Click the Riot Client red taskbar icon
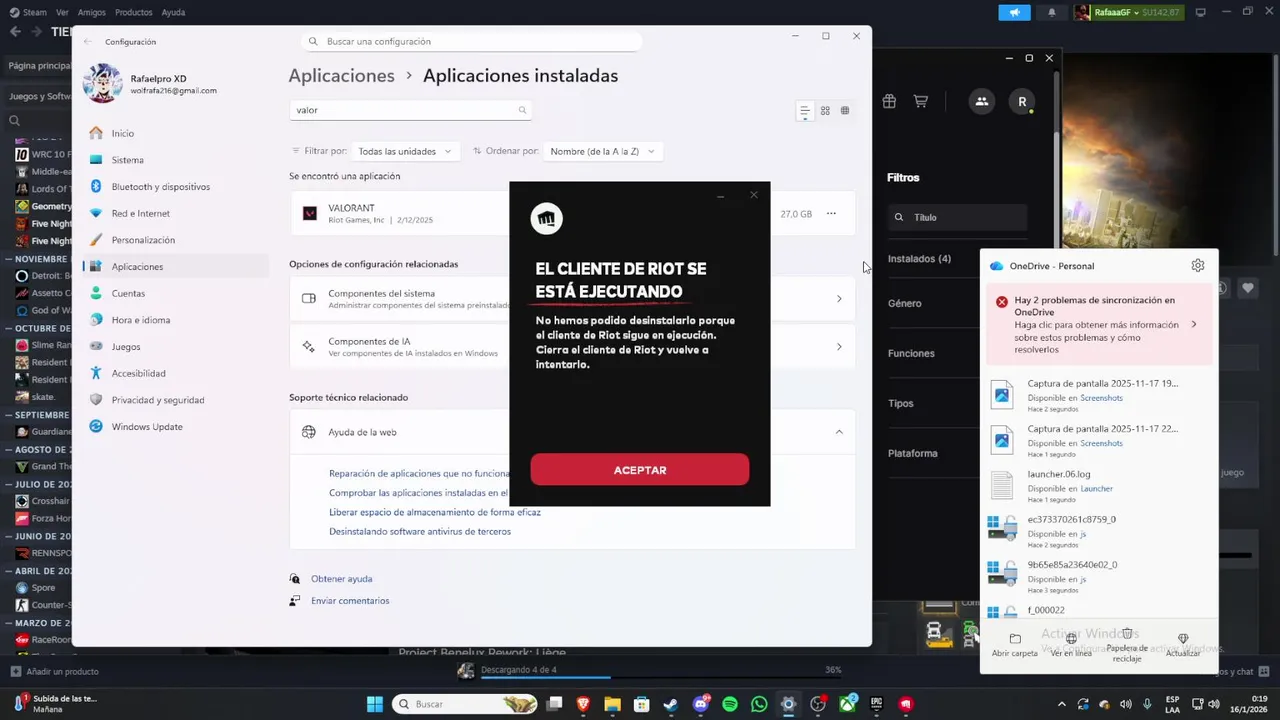Image resolution: width=1280 pixels, height=720 pixels. pos(906,704)
